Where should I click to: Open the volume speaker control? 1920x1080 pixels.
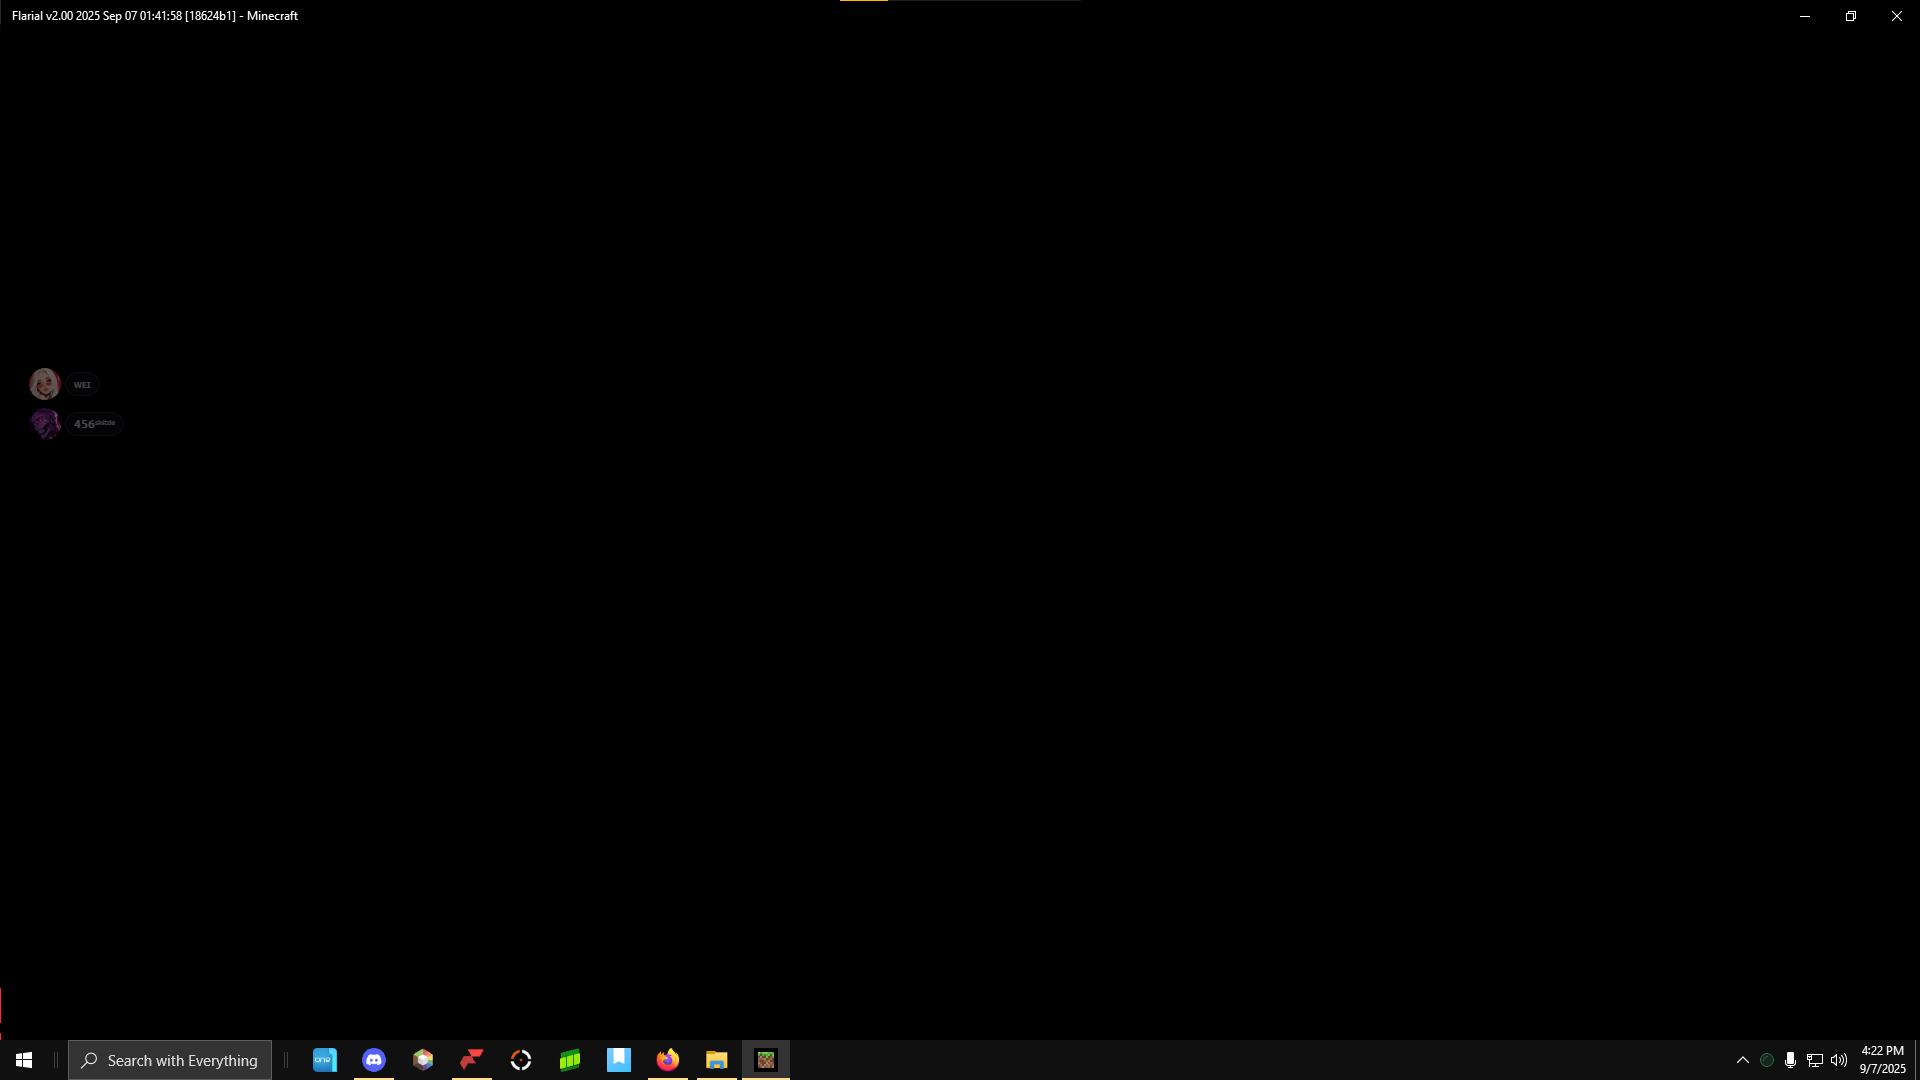[x=1839, y=1060]
